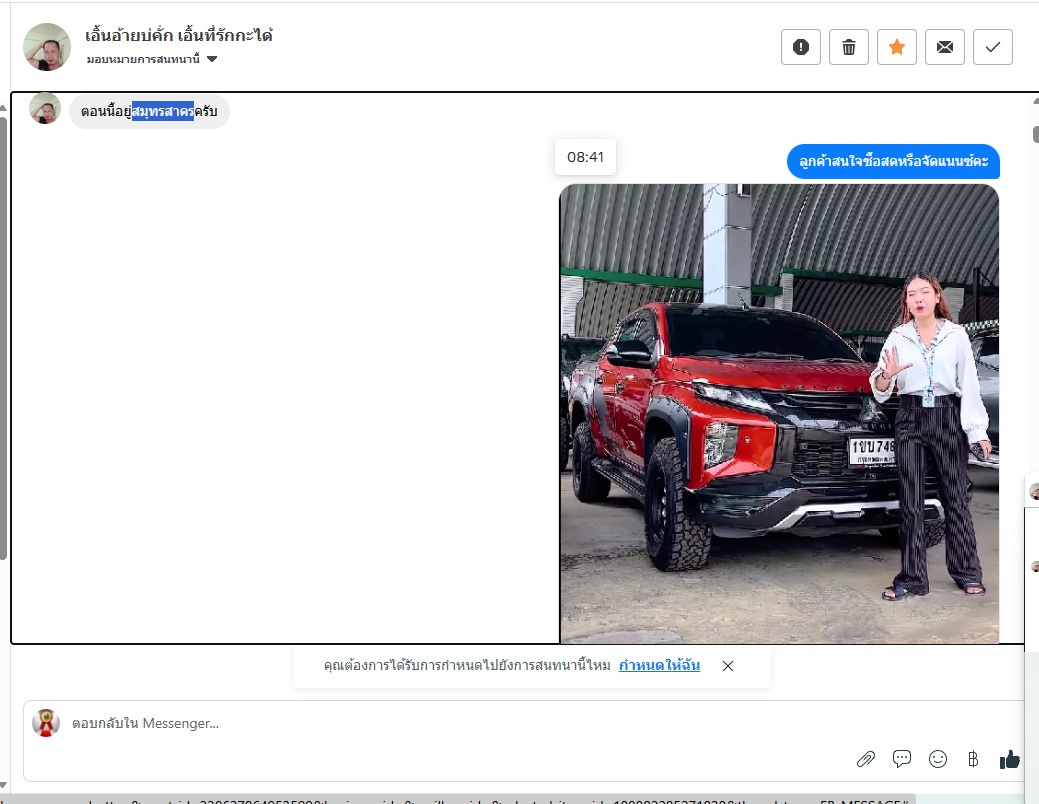Select the blue ลูกค้าสนใจซื้อสด message bubble
Image resolution: width=1039 pixels, height=804 pixels.
click(x=893, y=161)
